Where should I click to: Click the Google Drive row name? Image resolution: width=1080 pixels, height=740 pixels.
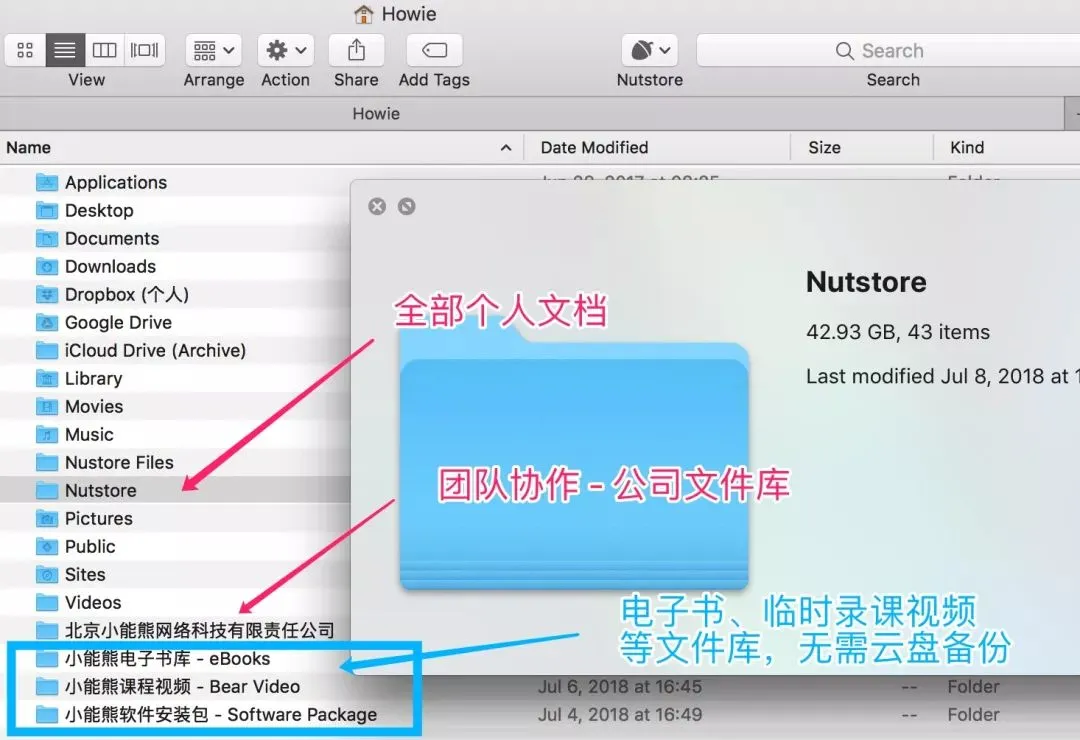coord(118,322)
